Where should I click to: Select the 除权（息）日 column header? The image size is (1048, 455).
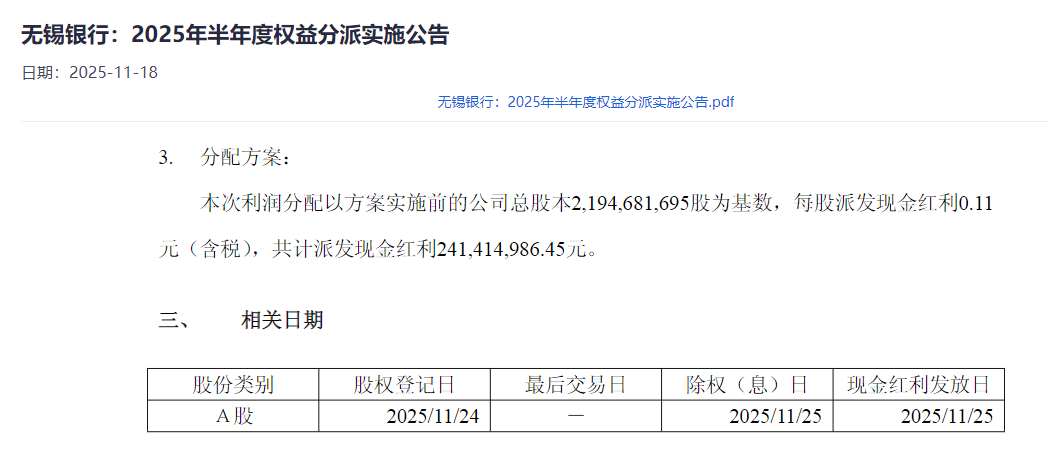point(747,385)
